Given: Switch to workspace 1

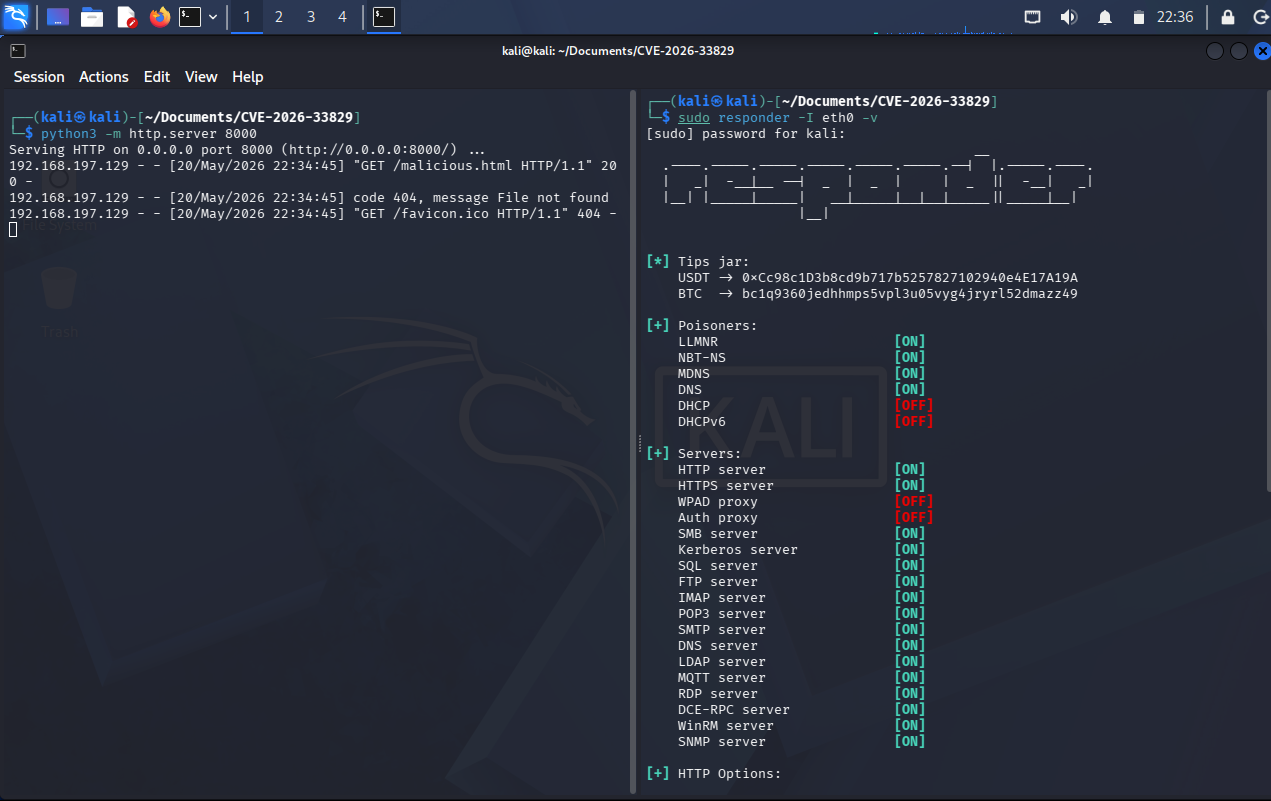Looking at the screenshot, I should click(x=247, y=17).
